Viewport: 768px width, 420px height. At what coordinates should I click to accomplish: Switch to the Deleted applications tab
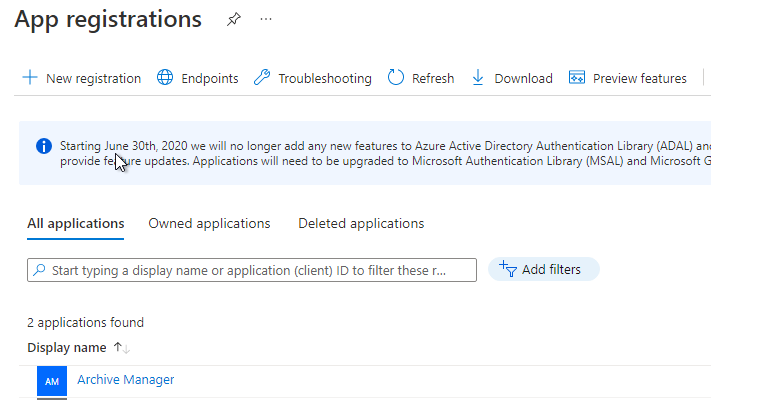(361, 223)
